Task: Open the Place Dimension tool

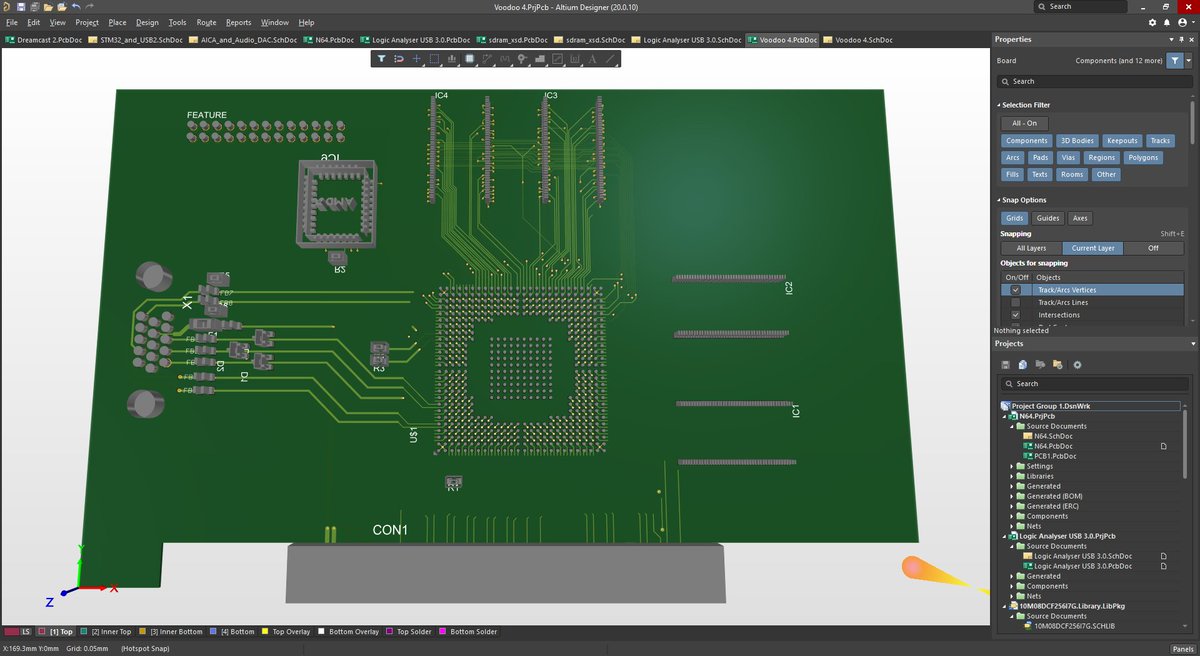Action: 574,59
